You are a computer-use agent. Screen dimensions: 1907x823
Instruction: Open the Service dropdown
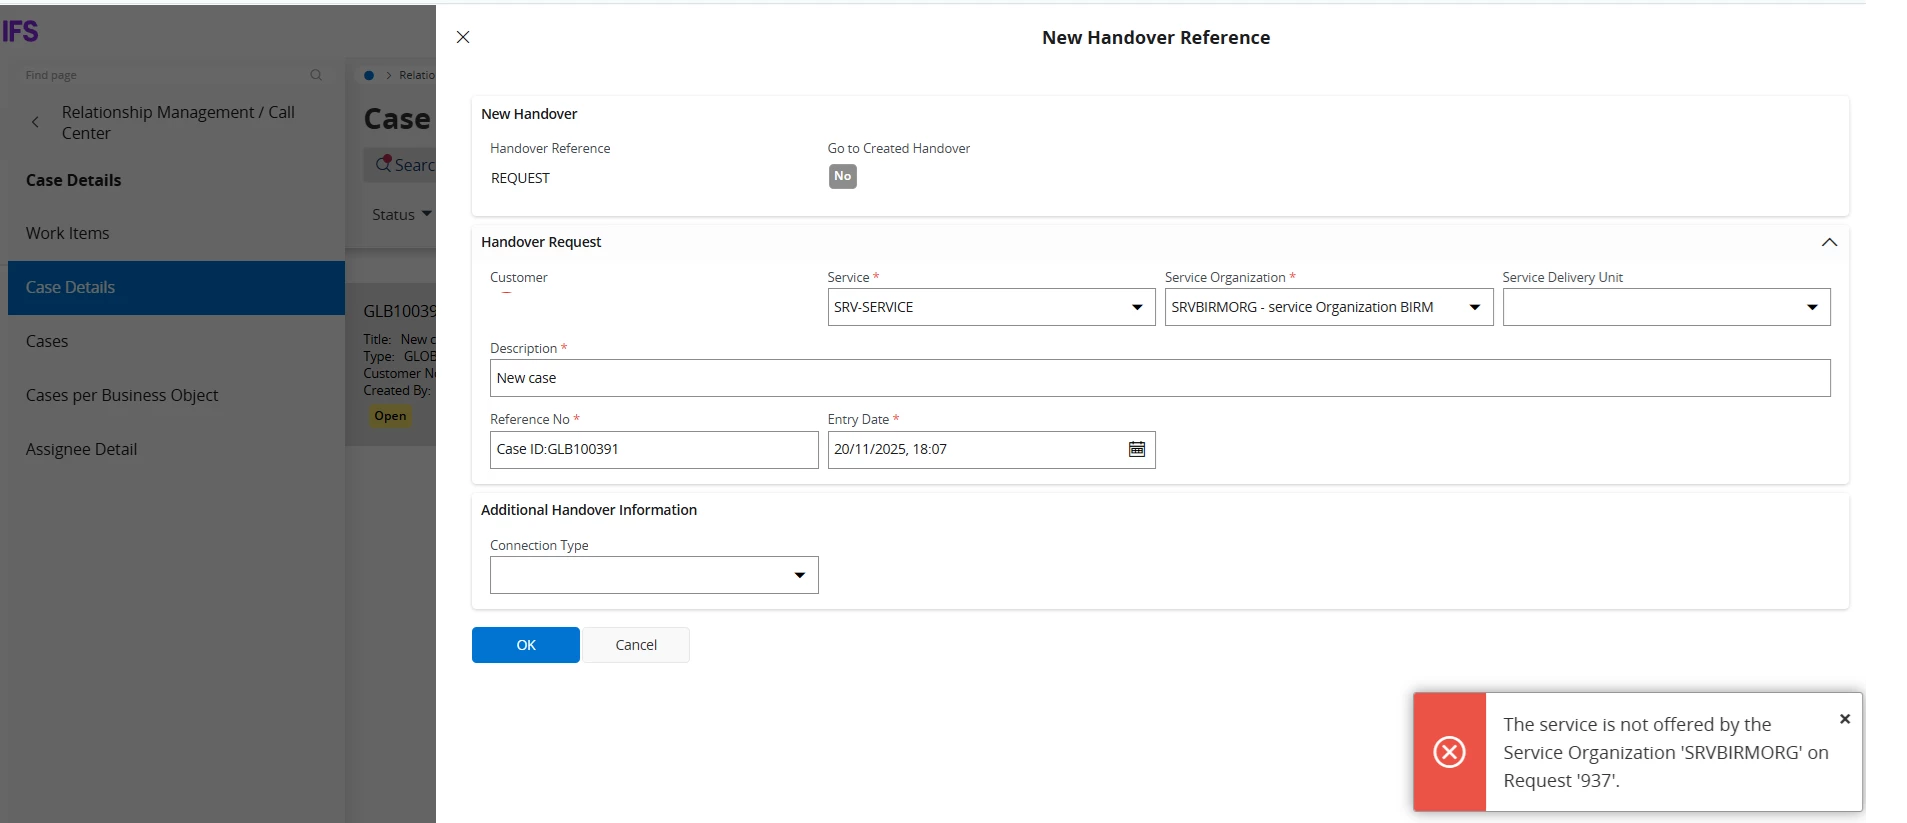1136,307
